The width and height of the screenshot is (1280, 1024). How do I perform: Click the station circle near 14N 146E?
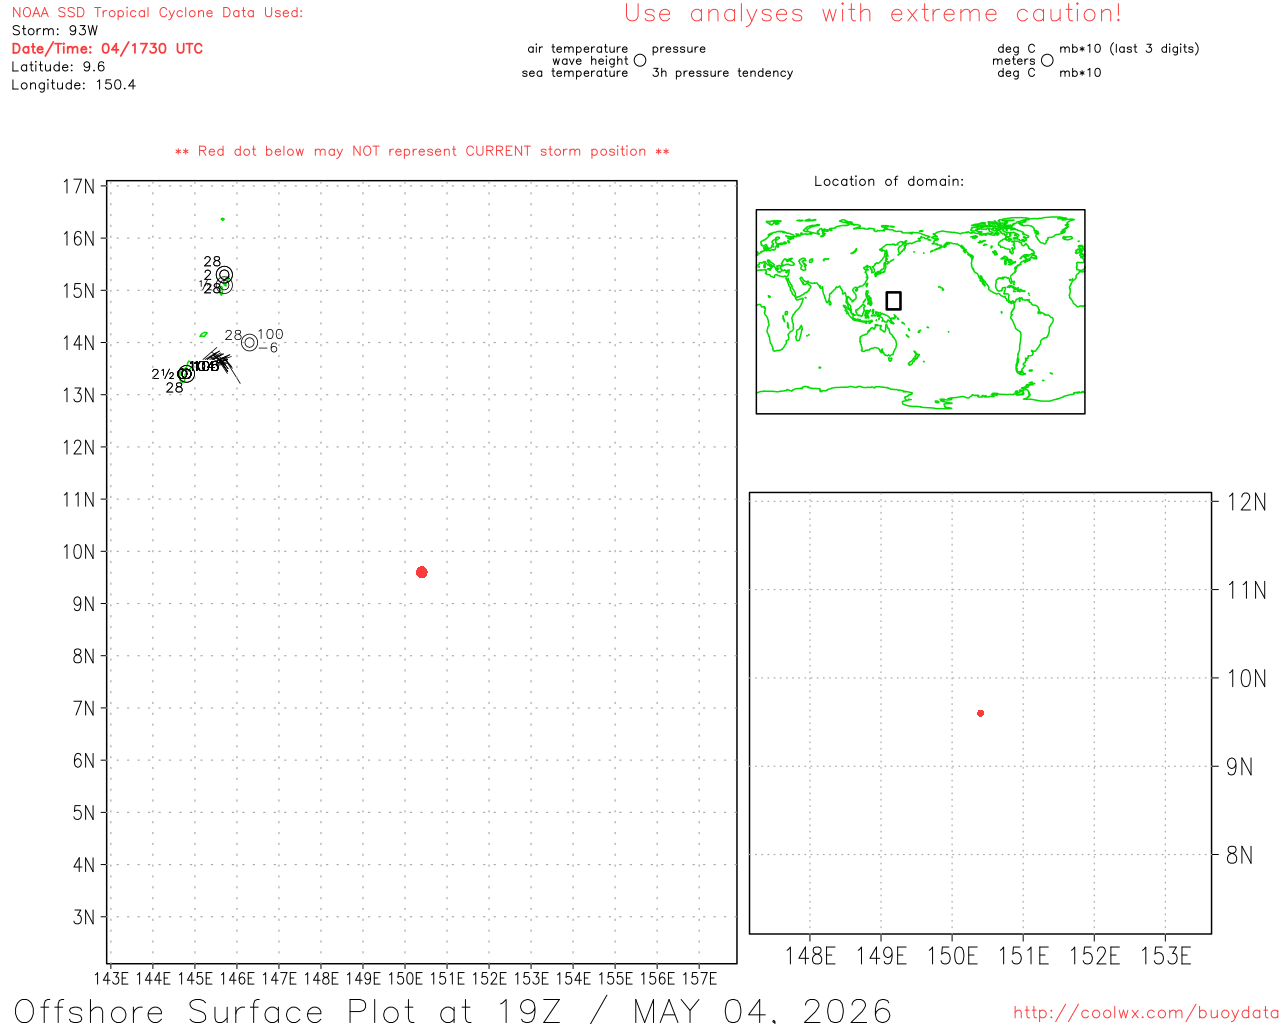pos(249,343)
